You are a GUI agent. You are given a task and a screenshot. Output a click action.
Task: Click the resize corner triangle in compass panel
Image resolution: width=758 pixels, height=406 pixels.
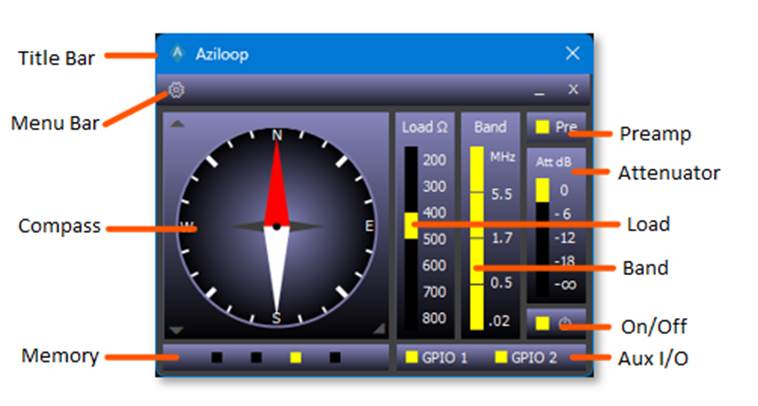(x=379, y=329)
